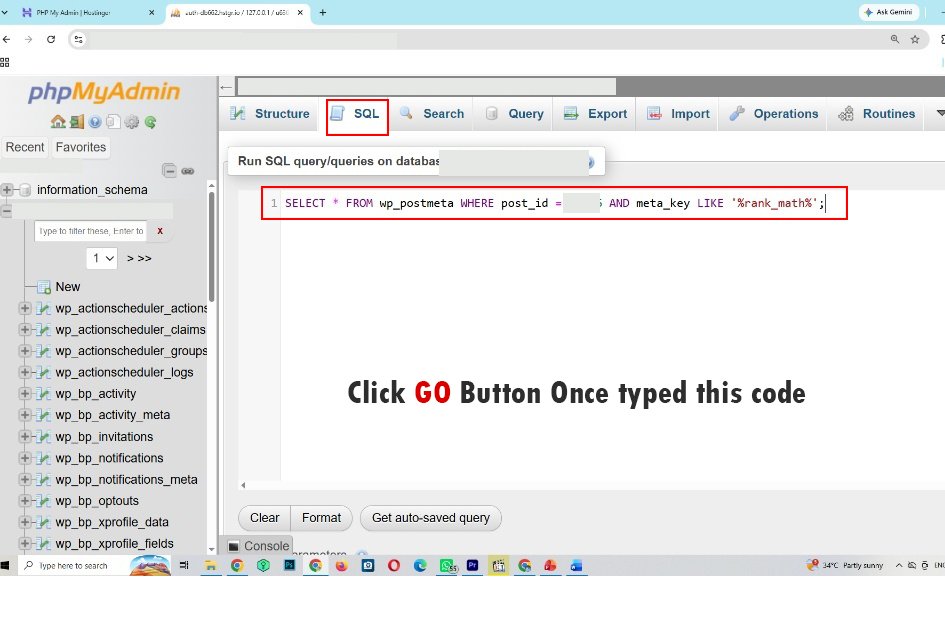
Task: Jump to last page of tables
Action: (x=145, y=258)
